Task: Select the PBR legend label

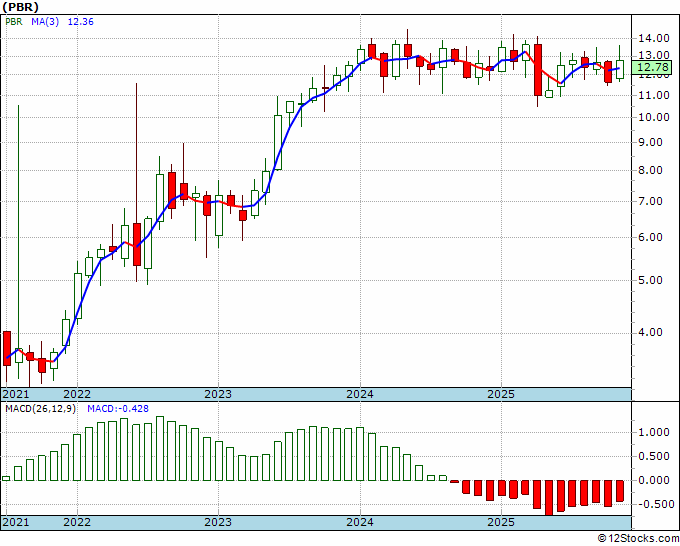Action: [14, 22]
